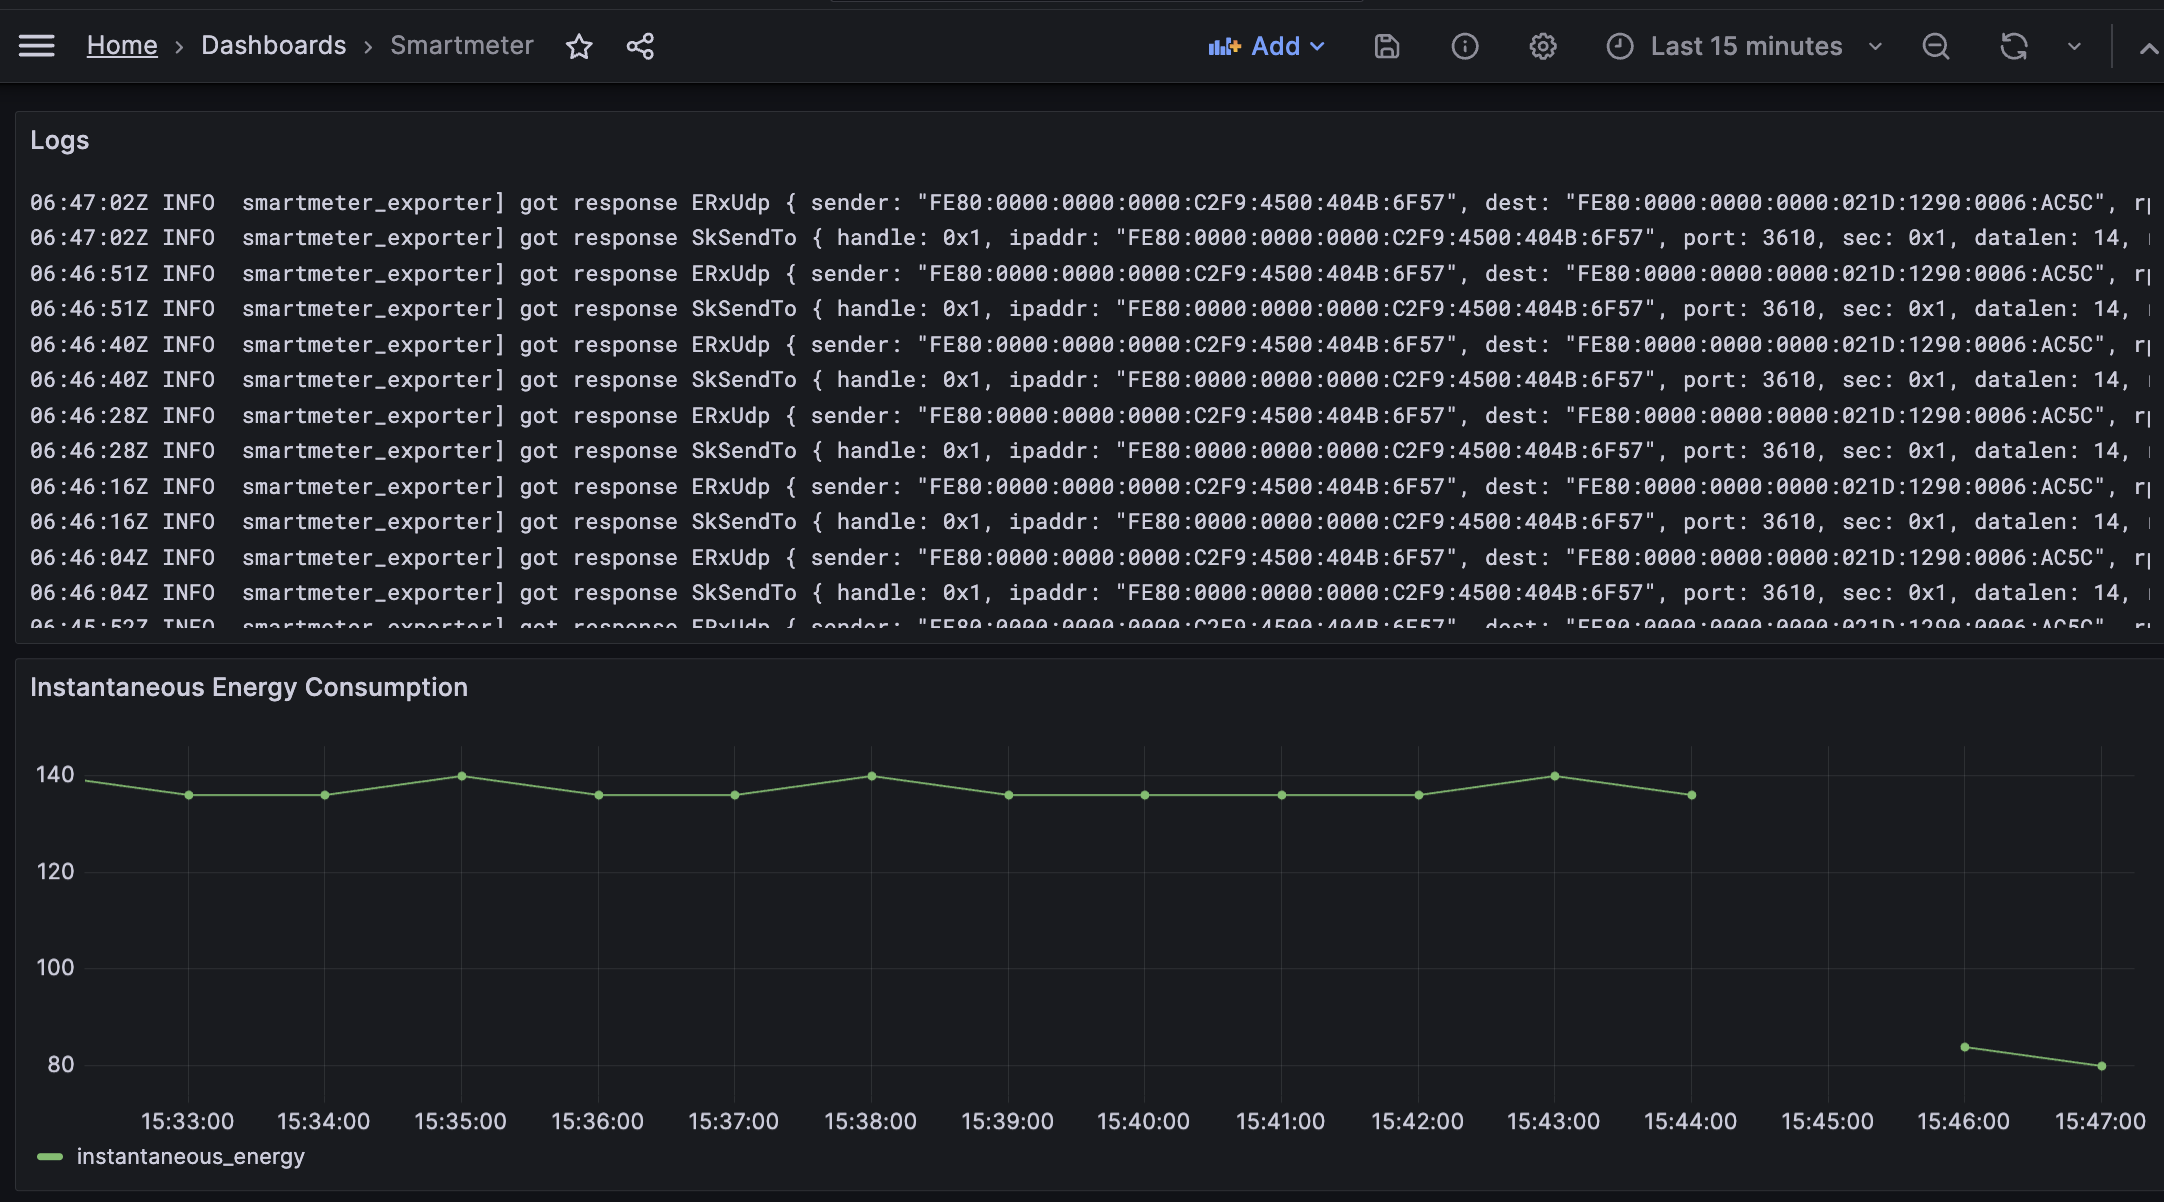Viewport: 2164px width, 1202px height.
Task: Open dashboard insights info icon
Action: tap(1464, 46)
